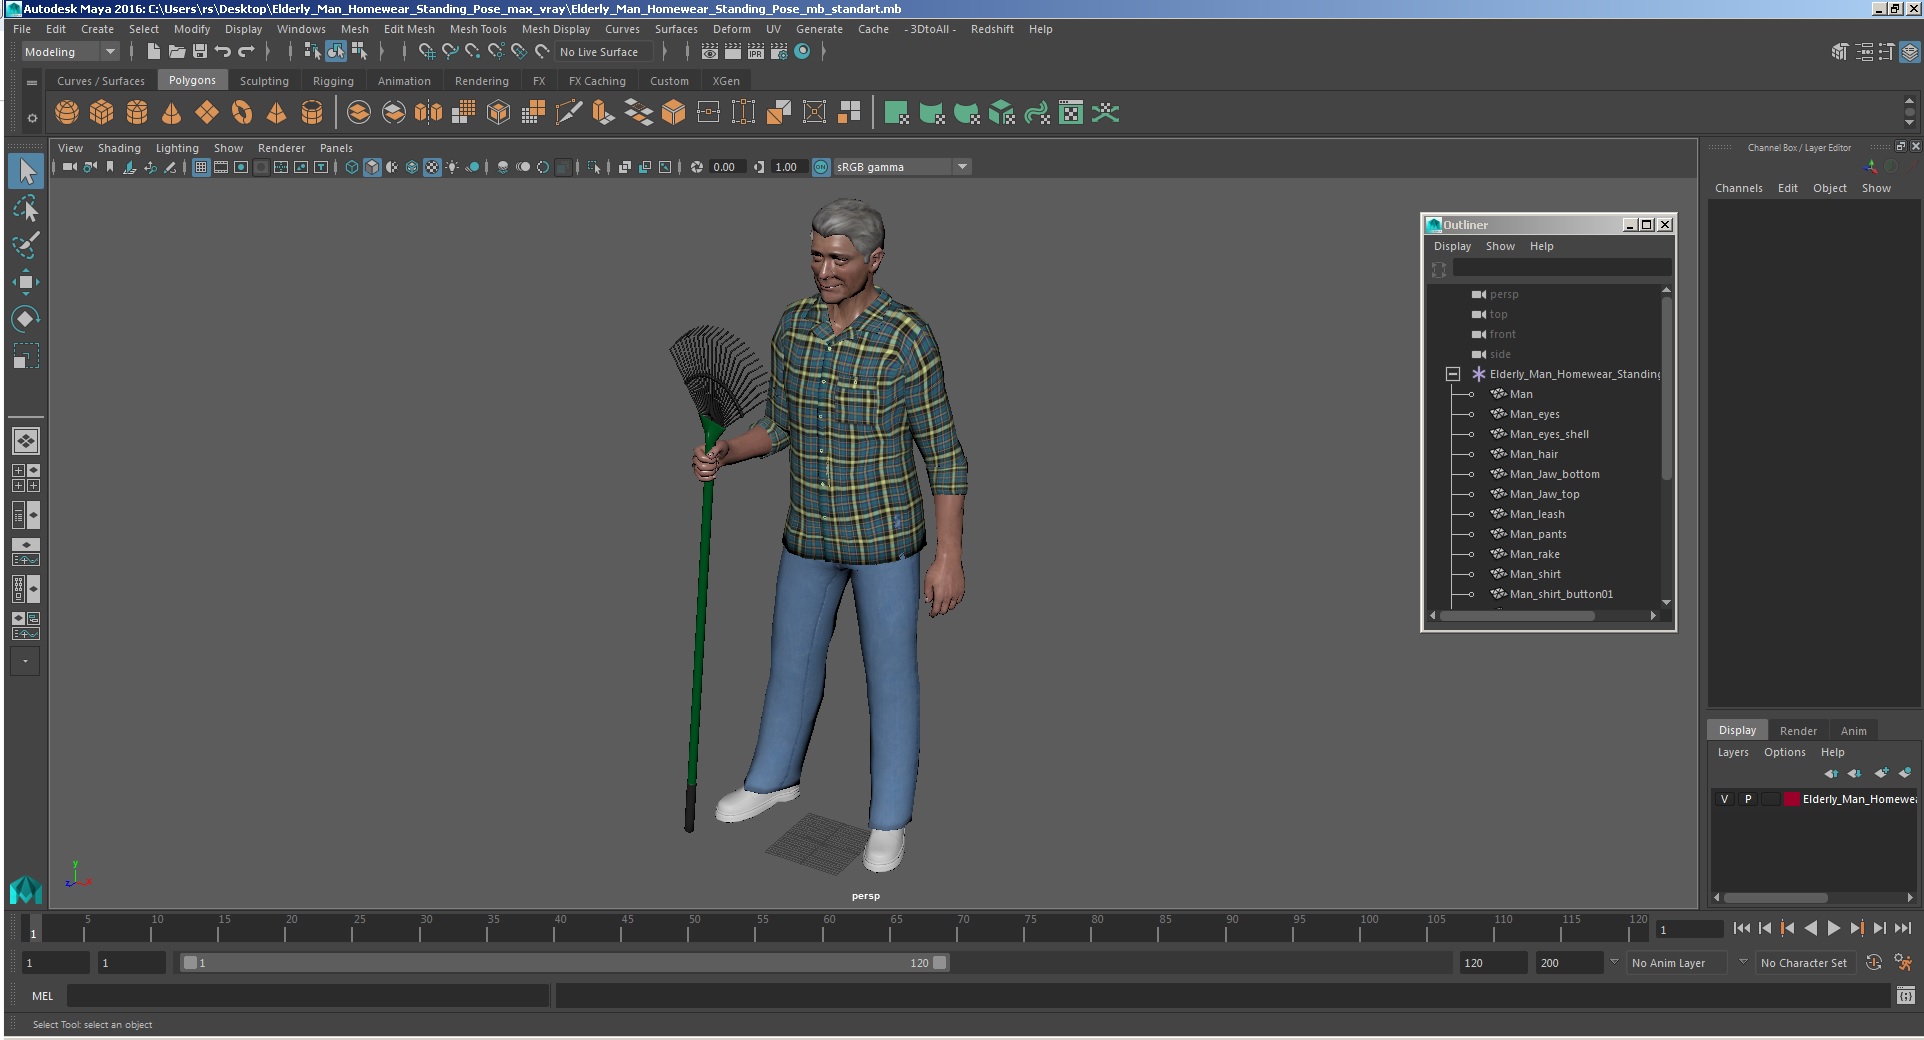Viewport: 1924px width, 1040px height.
Task: Create a polygon cylinder from shelf
Action: click(x=137, y=113)
